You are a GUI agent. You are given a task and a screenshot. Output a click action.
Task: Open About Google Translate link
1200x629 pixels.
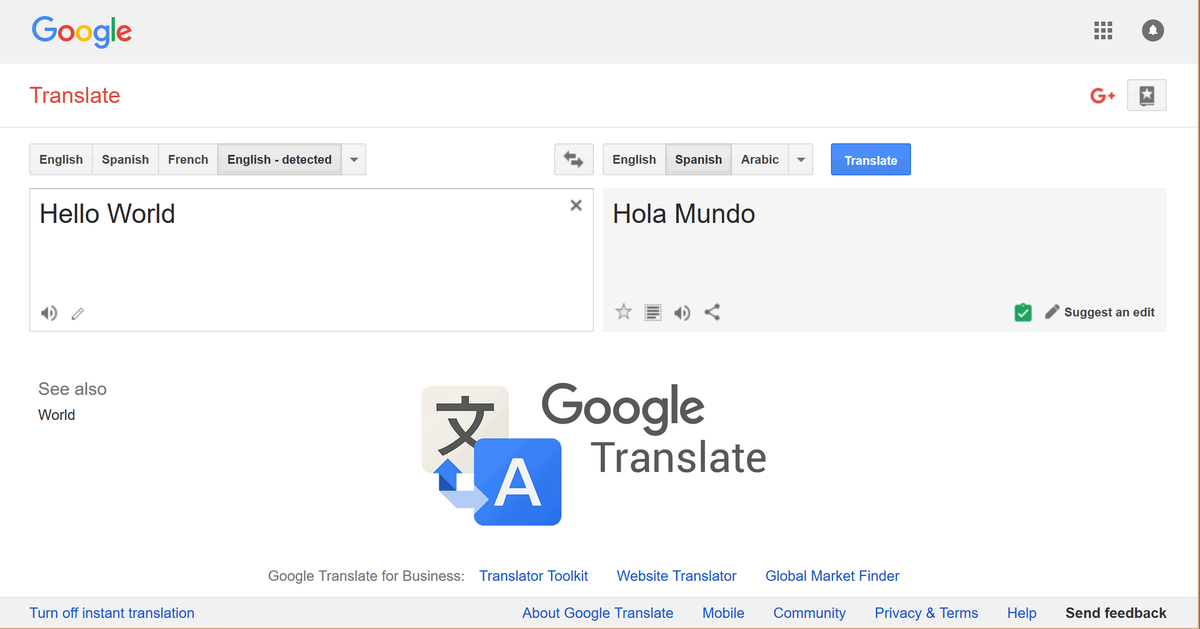598,613
